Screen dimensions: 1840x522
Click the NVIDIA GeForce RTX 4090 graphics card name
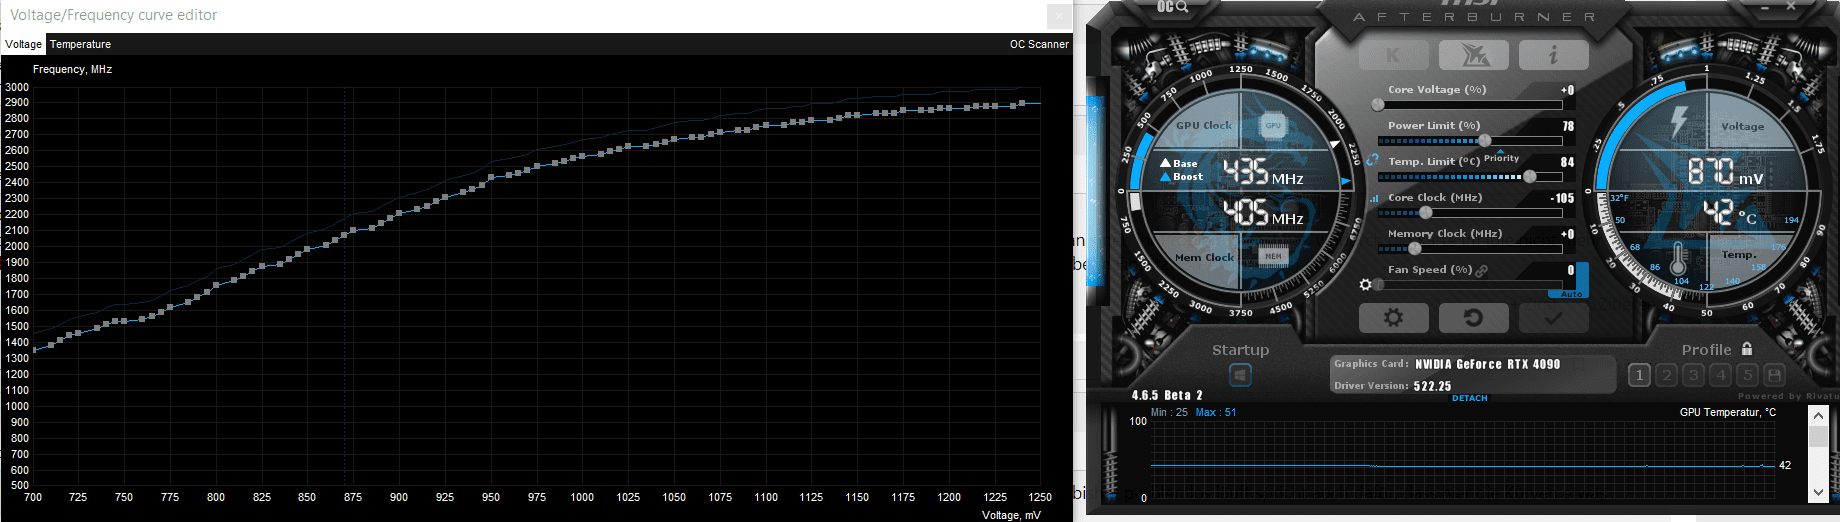[x=1487, y=364]
